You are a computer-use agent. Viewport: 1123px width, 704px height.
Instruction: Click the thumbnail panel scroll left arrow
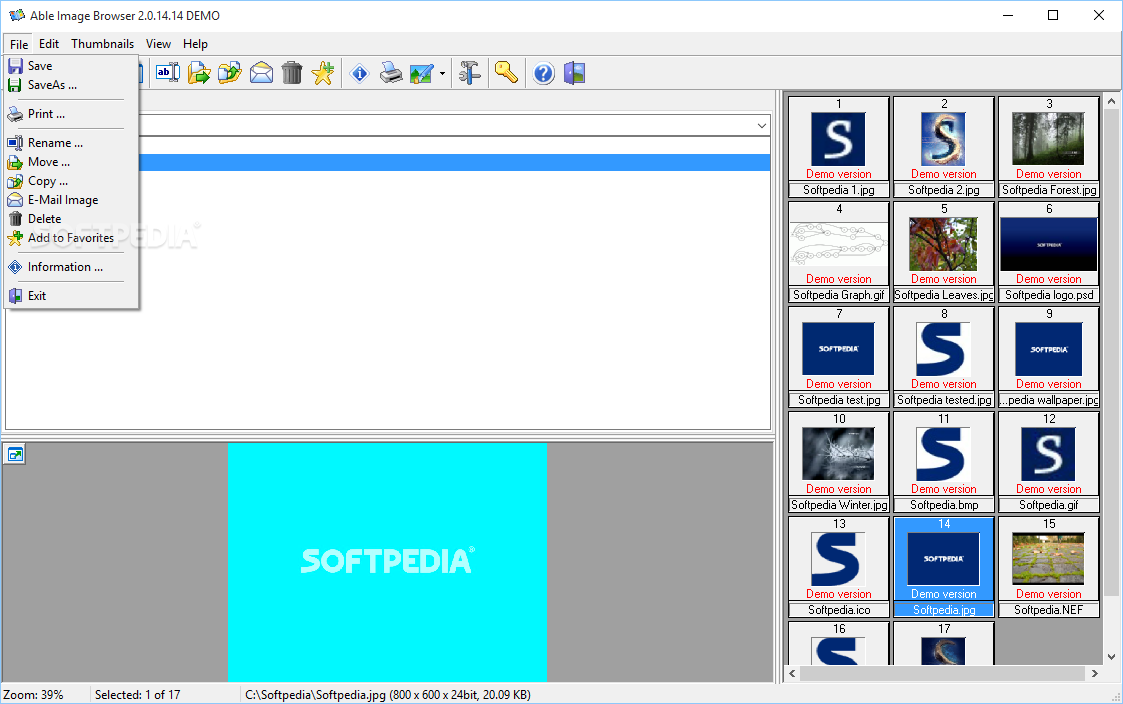(x=792, y=673)
